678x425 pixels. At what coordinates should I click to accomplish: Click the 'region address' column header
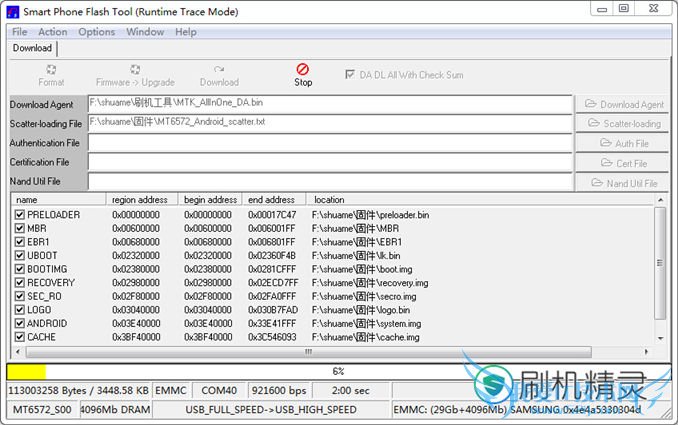point(142,200)
